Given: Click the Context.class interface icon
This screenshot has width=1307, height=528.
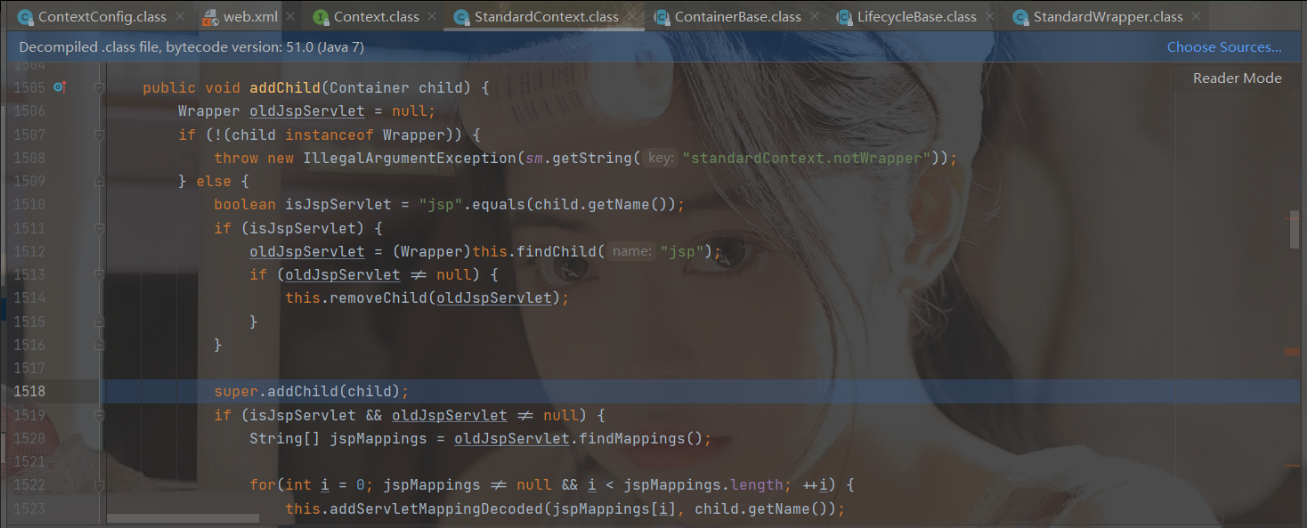Looking at the screenshot, I should coord(320,17).
